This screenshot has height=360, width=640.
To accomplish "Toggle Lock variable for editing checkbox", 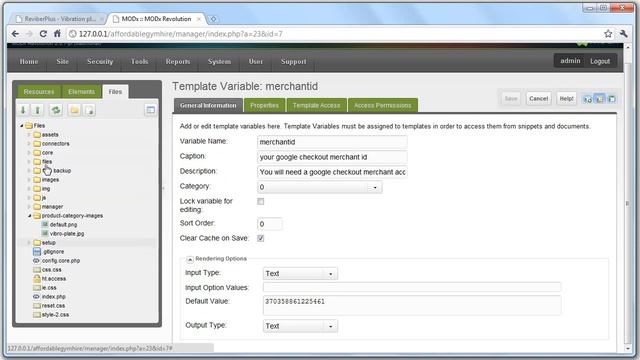I will click(260, 201).
